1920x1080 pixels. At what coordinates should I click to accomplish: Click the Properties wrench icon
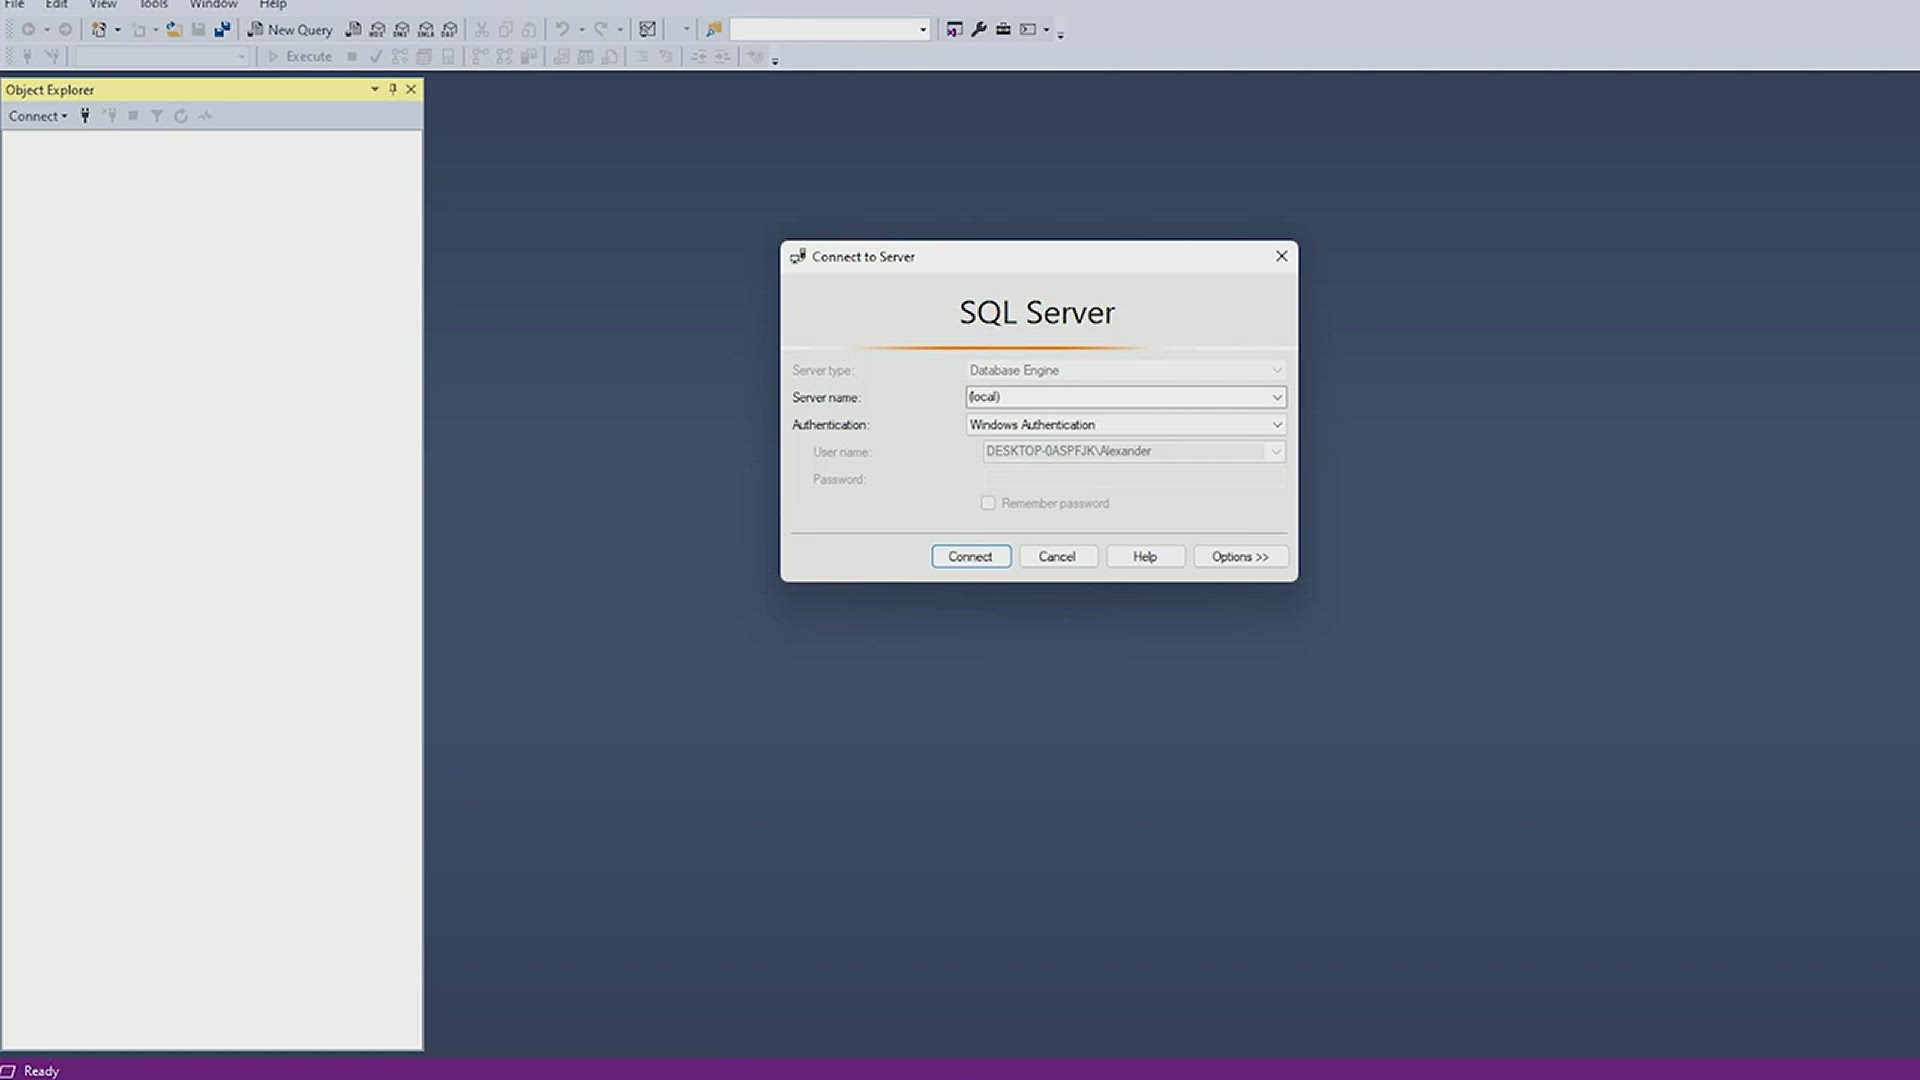click(979, 29)
